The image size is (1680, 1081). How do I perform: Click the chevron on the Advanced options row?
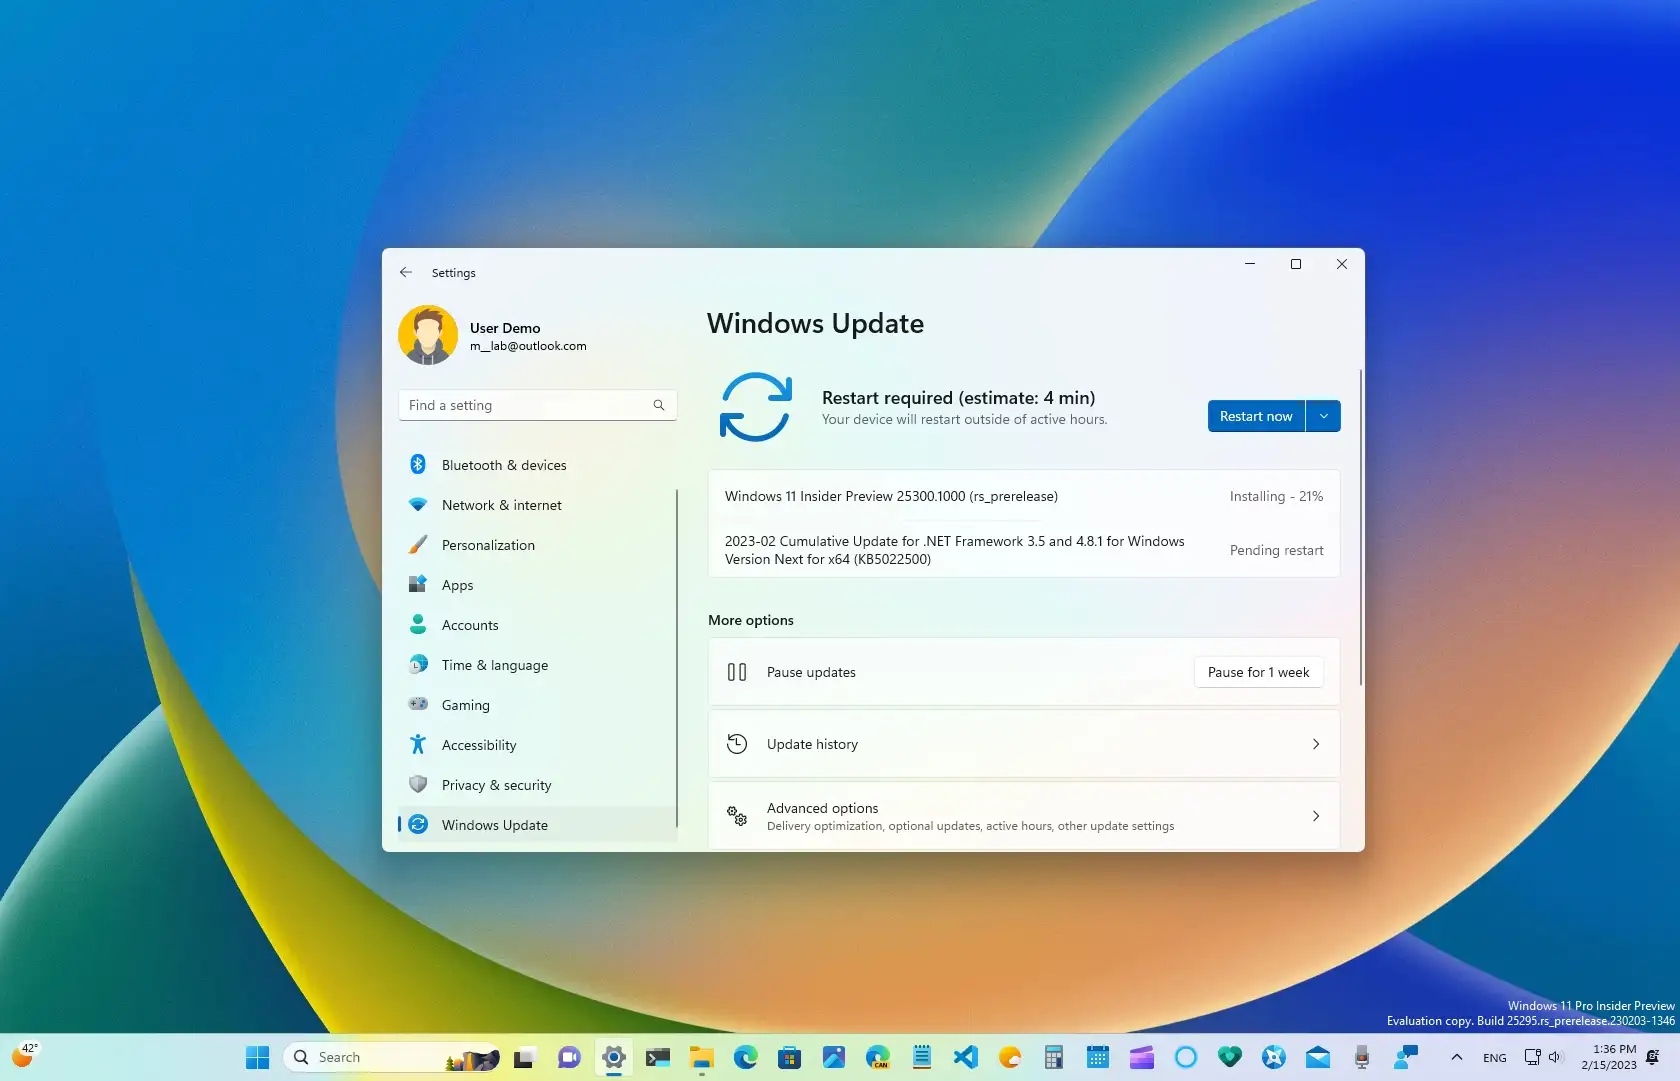coord(1316,816)
